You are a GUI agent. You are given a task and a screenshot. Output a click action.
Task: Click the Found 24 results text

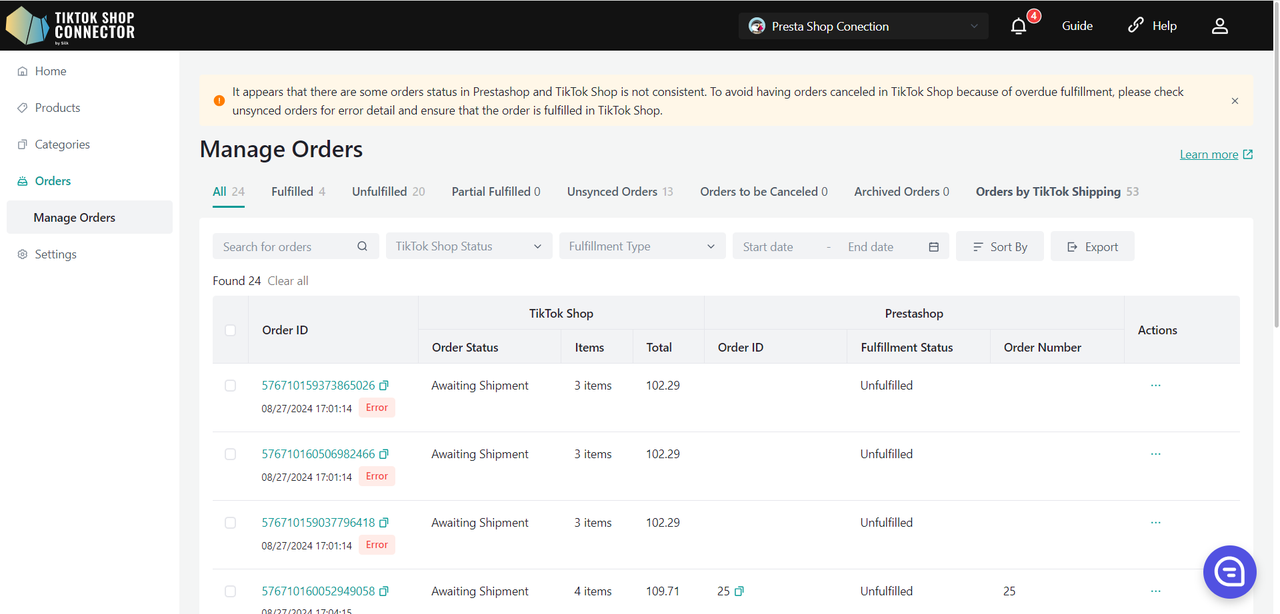(x=237, y=281)
